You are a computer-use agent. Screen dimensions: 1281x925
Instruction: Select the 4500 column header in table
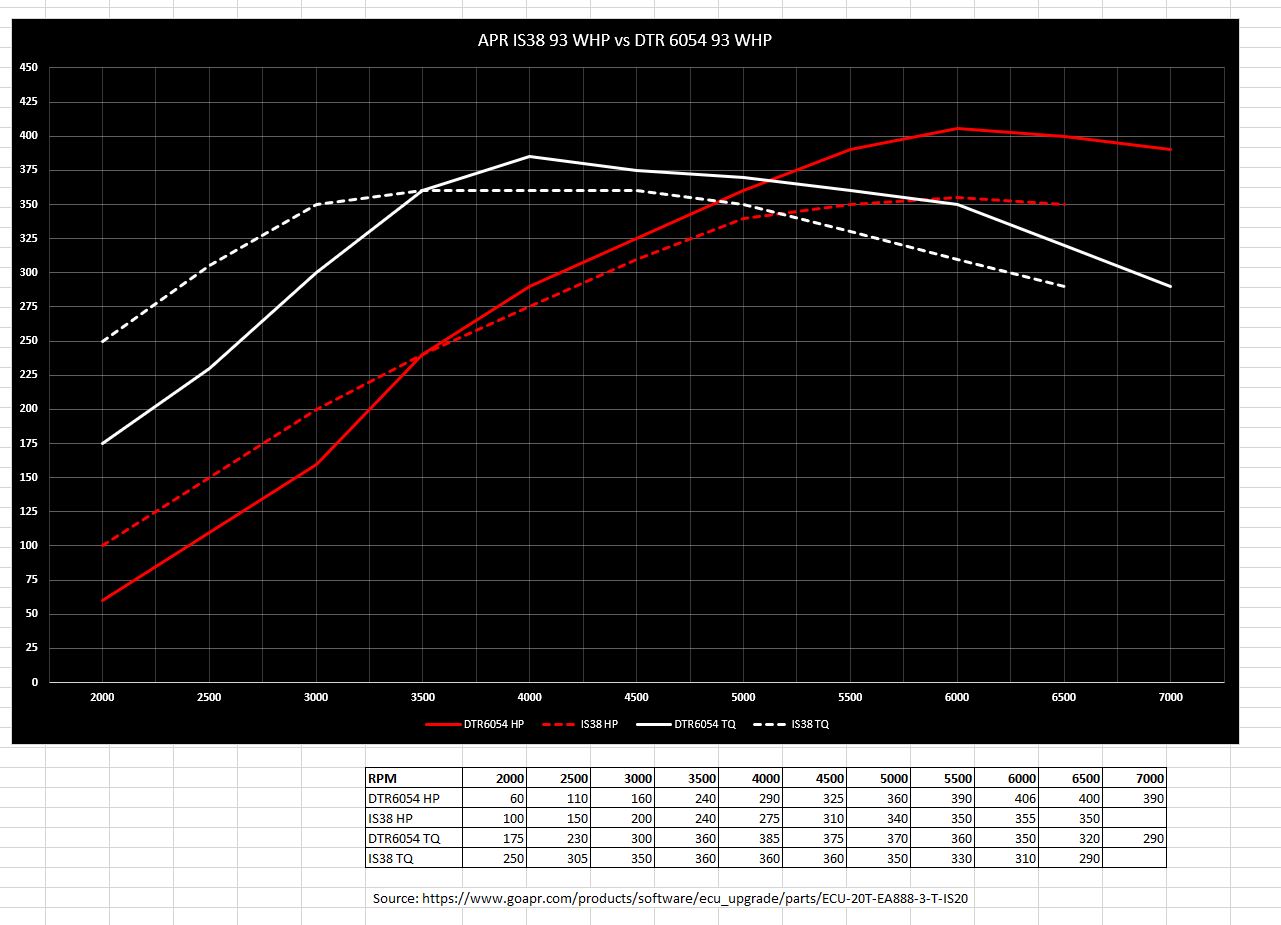(815, 778)
